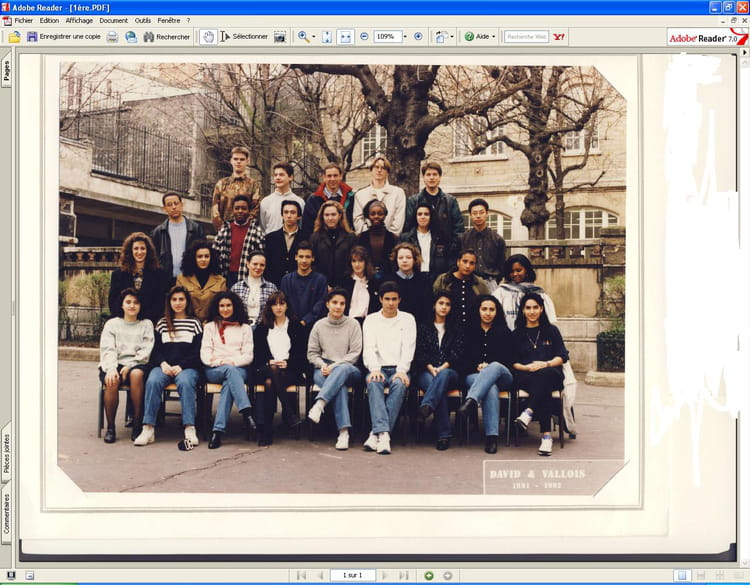This screenshot has width=750, height=585.
Task: Click the zoom in plus button
Action: (418, 37)
